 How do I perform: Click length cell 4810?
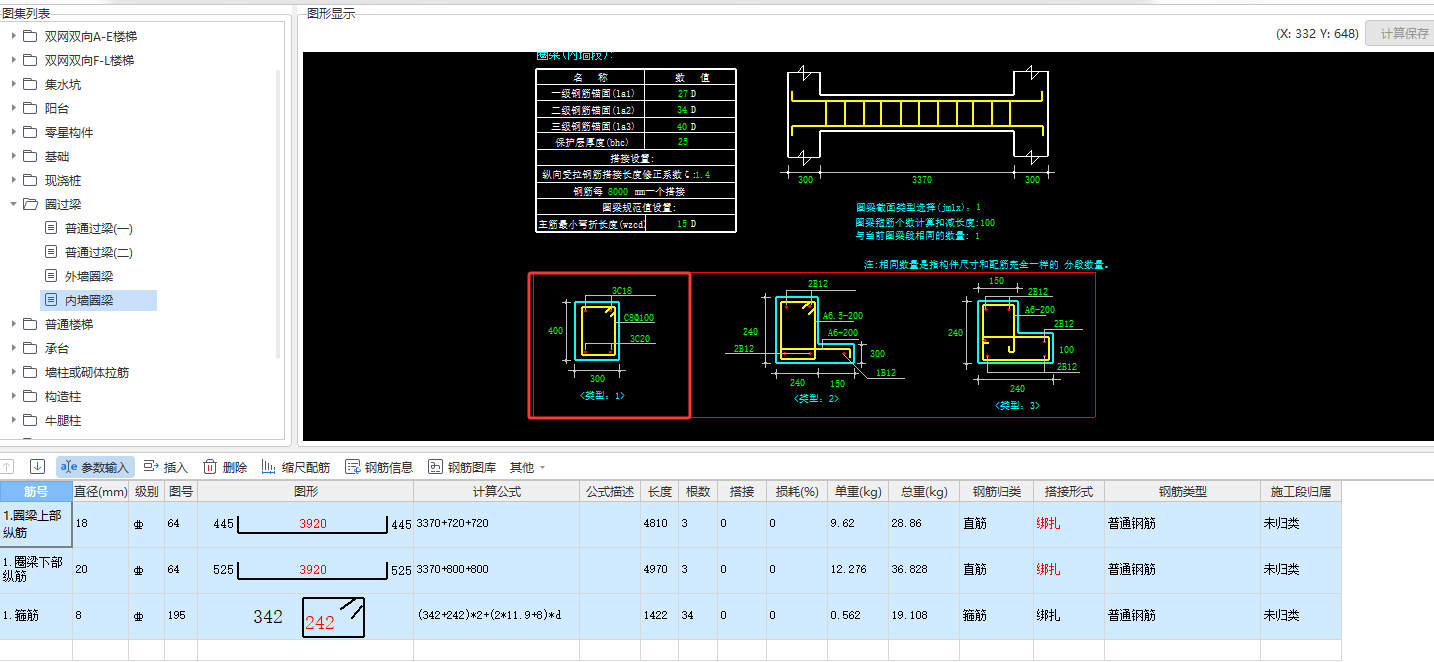pos(659,524)
